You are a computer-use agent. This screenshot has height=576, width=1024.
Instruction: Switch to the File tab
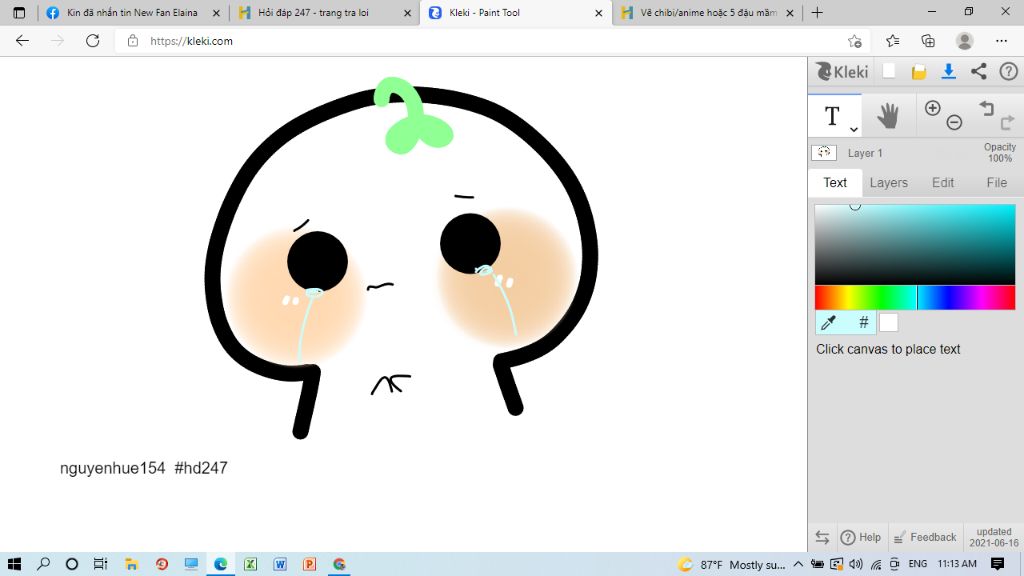click(x=997, y=183)
